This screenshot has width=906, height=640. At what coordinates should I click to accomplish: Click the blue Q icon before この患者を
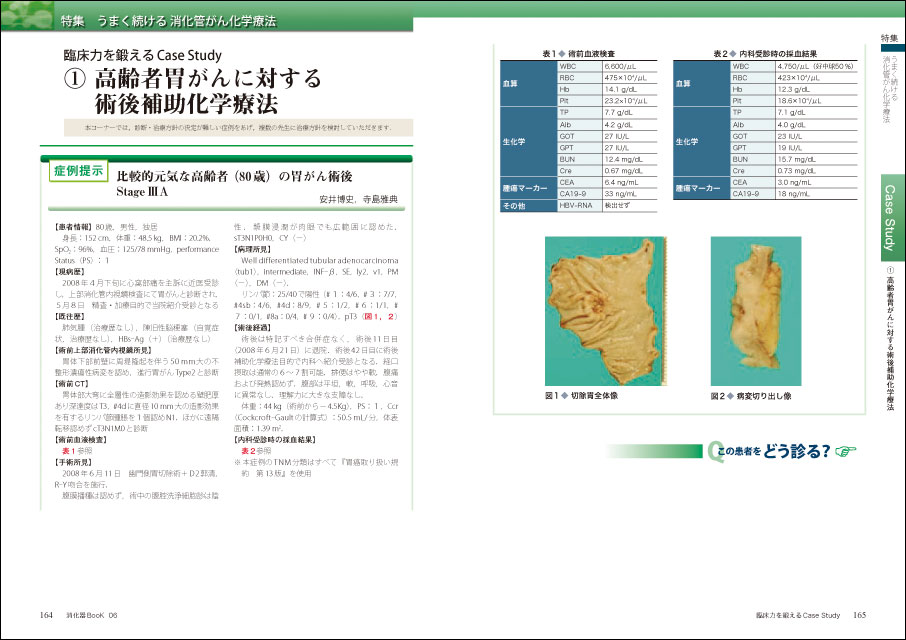[713, 450]
